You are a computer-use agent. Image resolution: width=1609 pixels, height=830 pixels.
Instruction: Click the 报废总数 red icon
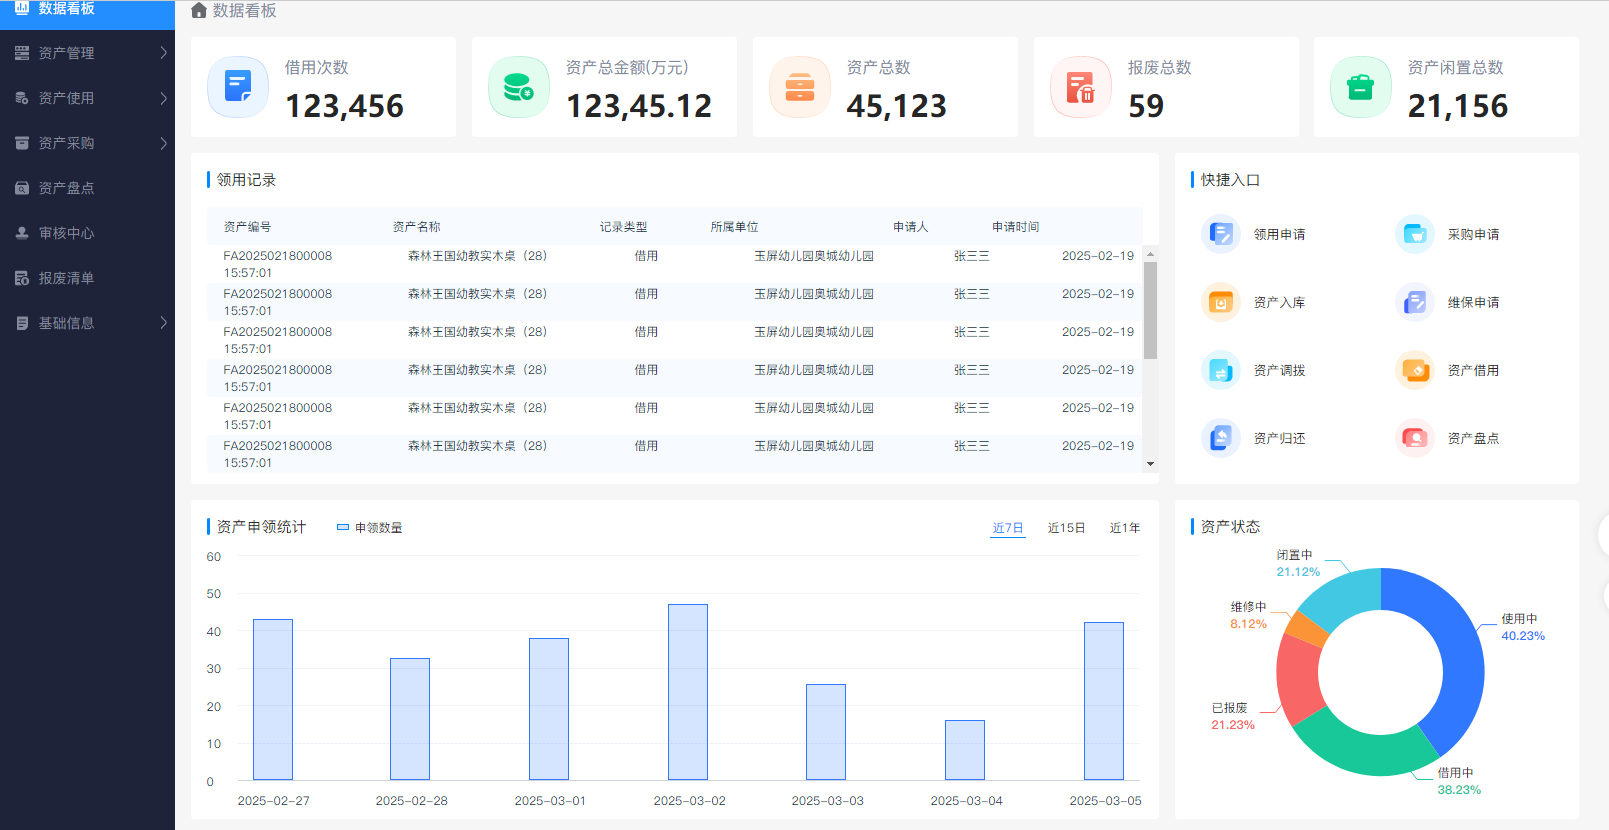1081,87
